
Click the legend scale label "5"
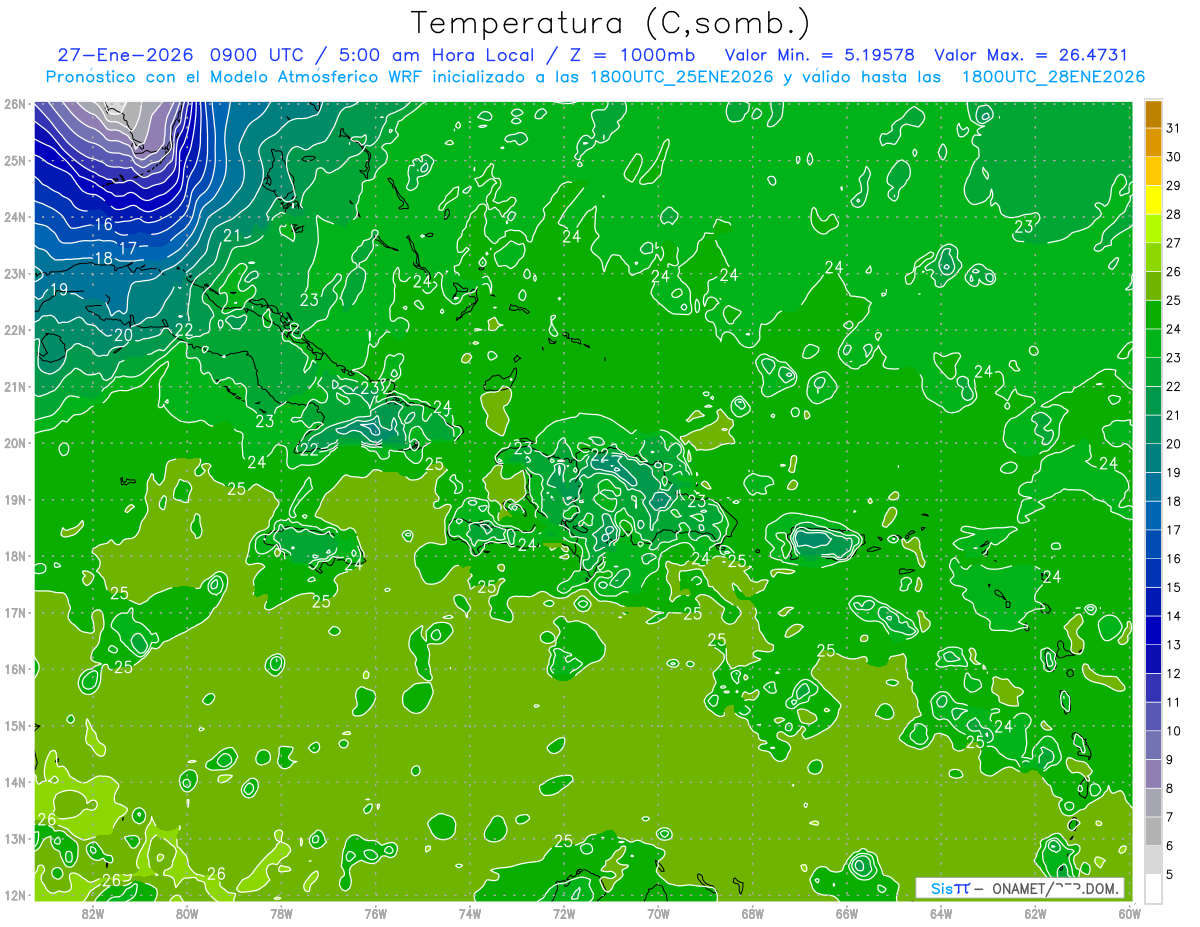click(1170, 874)
